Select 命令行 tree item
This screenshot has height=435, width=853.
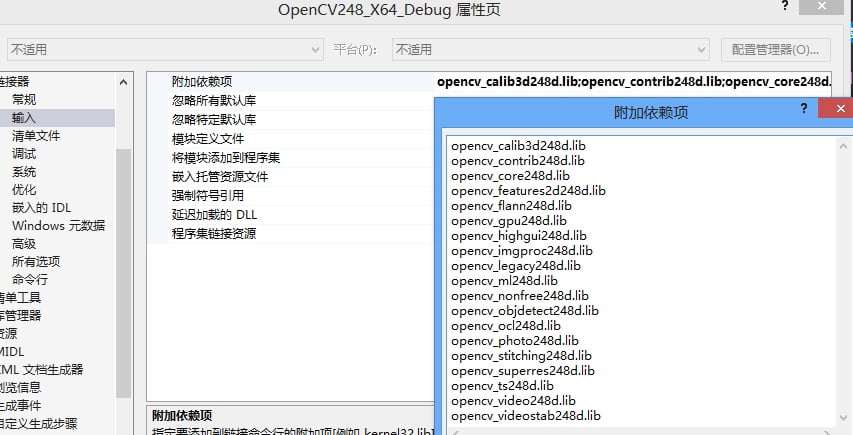pos(30,279)
